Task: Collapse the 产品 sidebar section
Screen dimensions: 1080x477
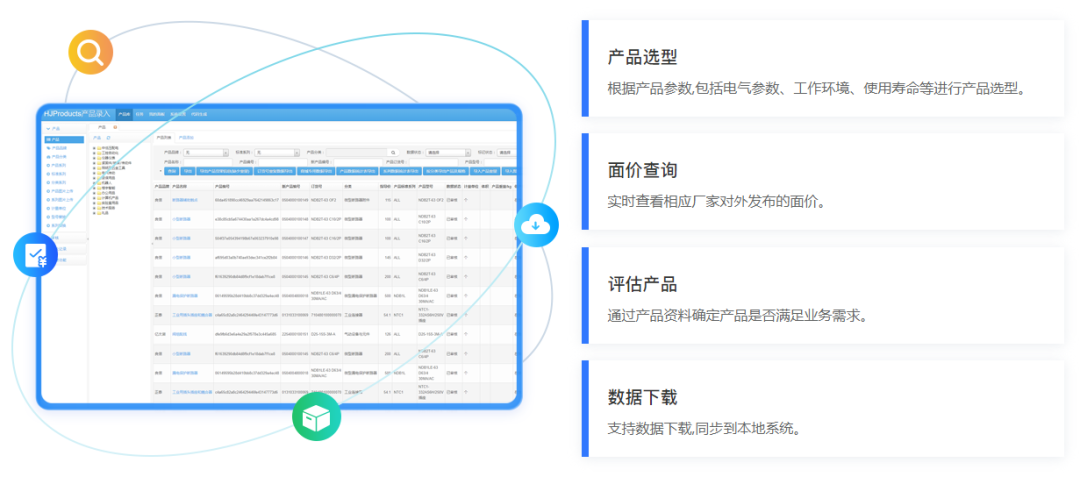Action: click(x=65, y=129)
